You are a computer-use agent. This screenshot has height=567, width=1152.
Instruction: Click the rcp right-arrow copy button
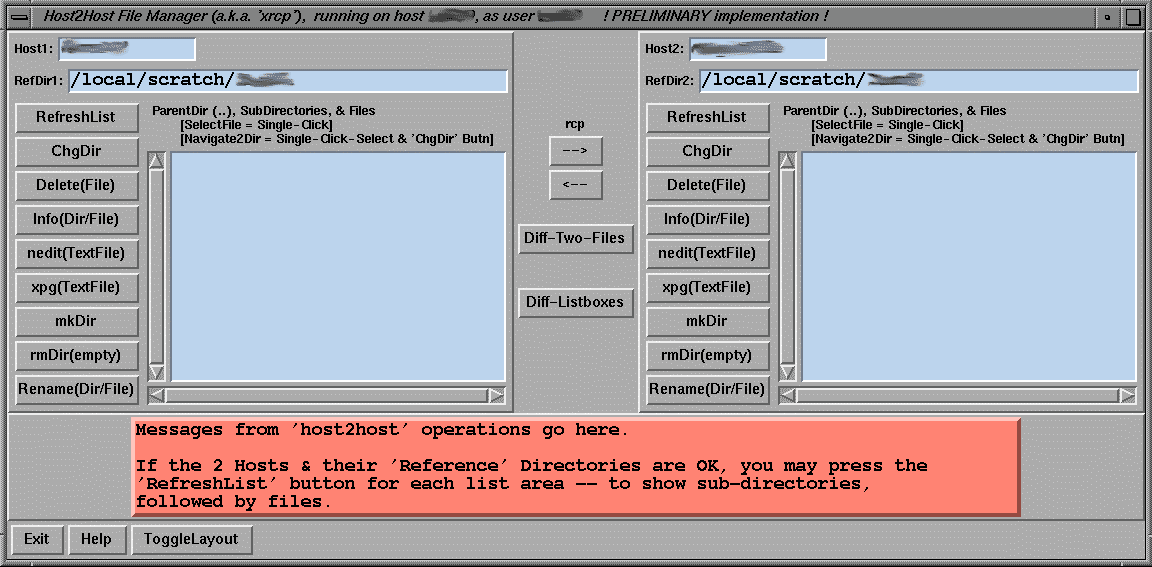point(575,151)
